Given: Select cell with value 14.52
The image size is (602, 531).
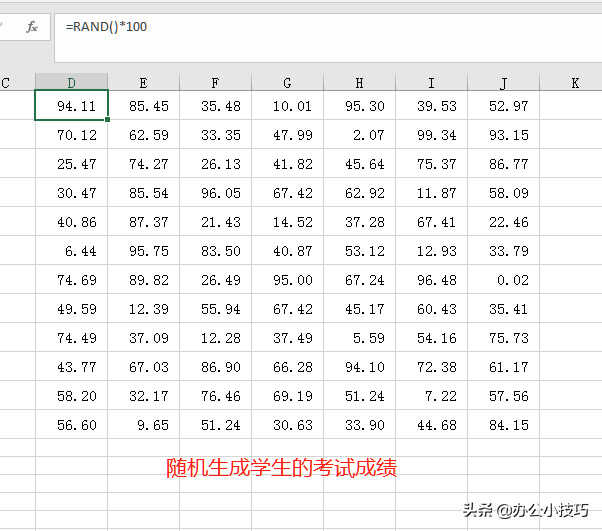Looking at the screenshot, I should pyautogui.click(x=287, y=221).
